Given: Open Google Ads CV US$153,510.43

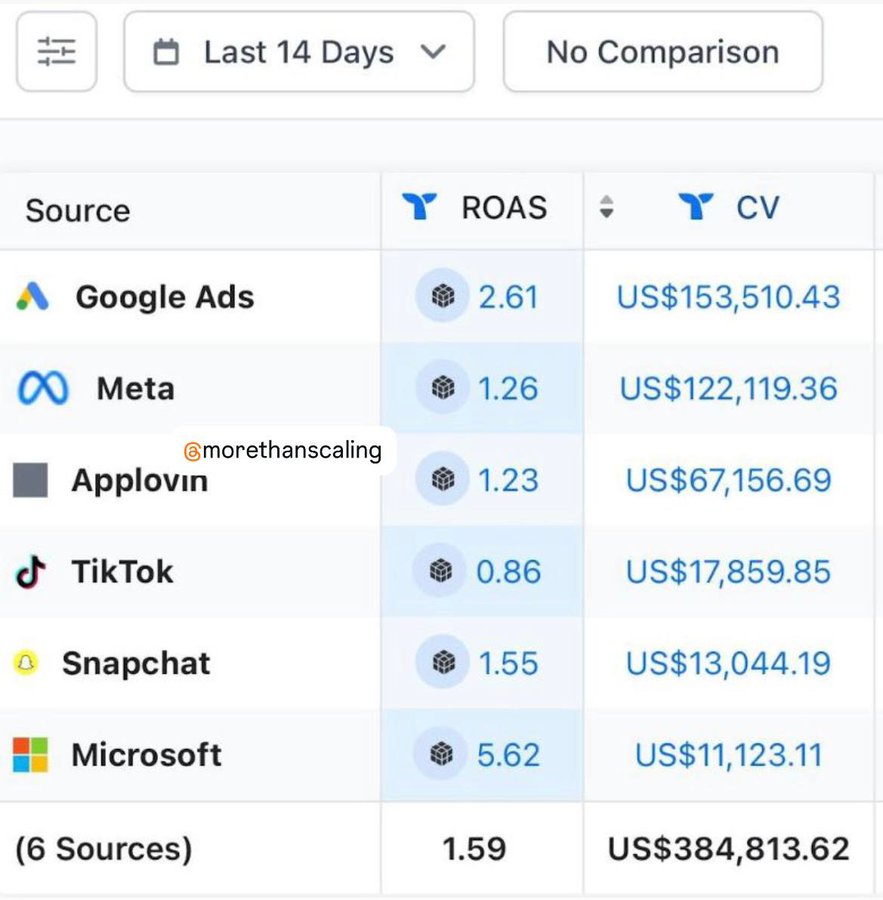Looking at the screenshot, I should click(x=728, y=297).
